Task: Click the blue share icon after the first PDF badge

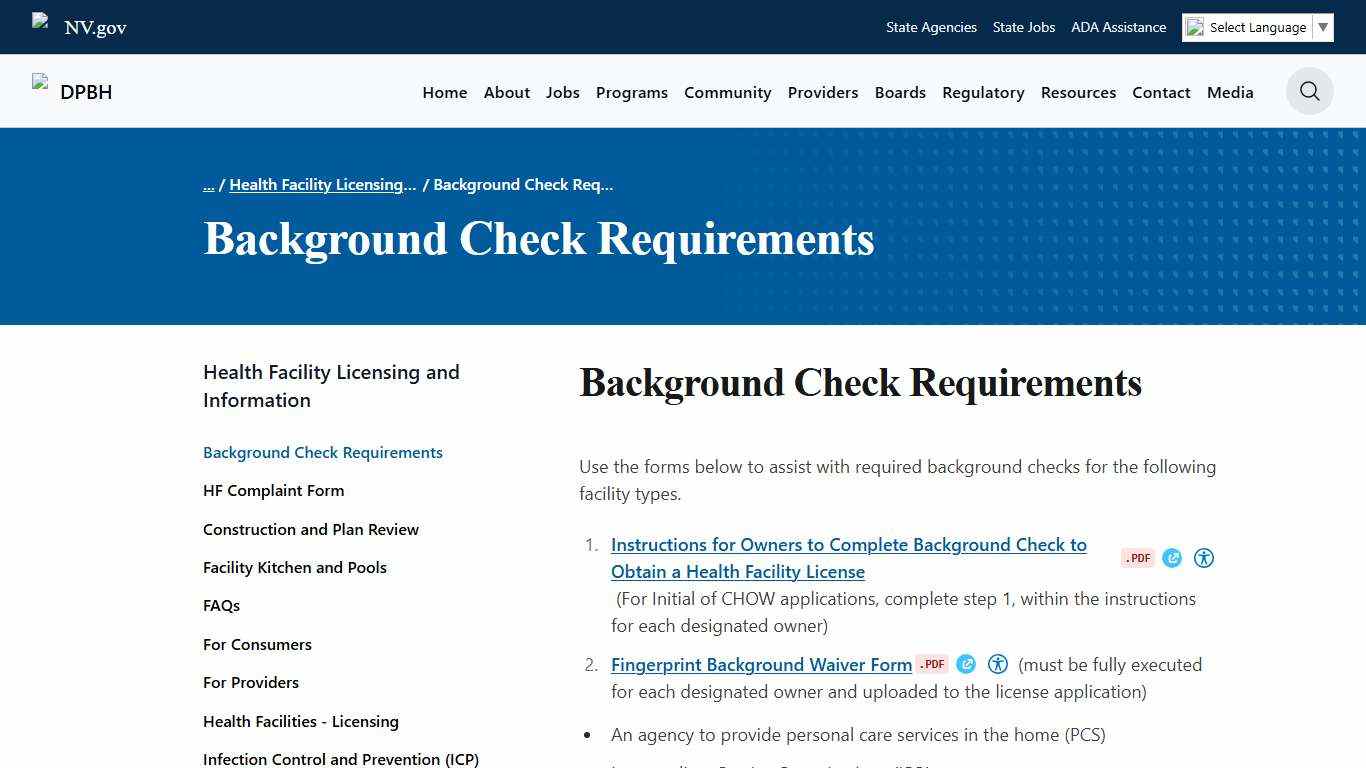Action: point(1172,557)
